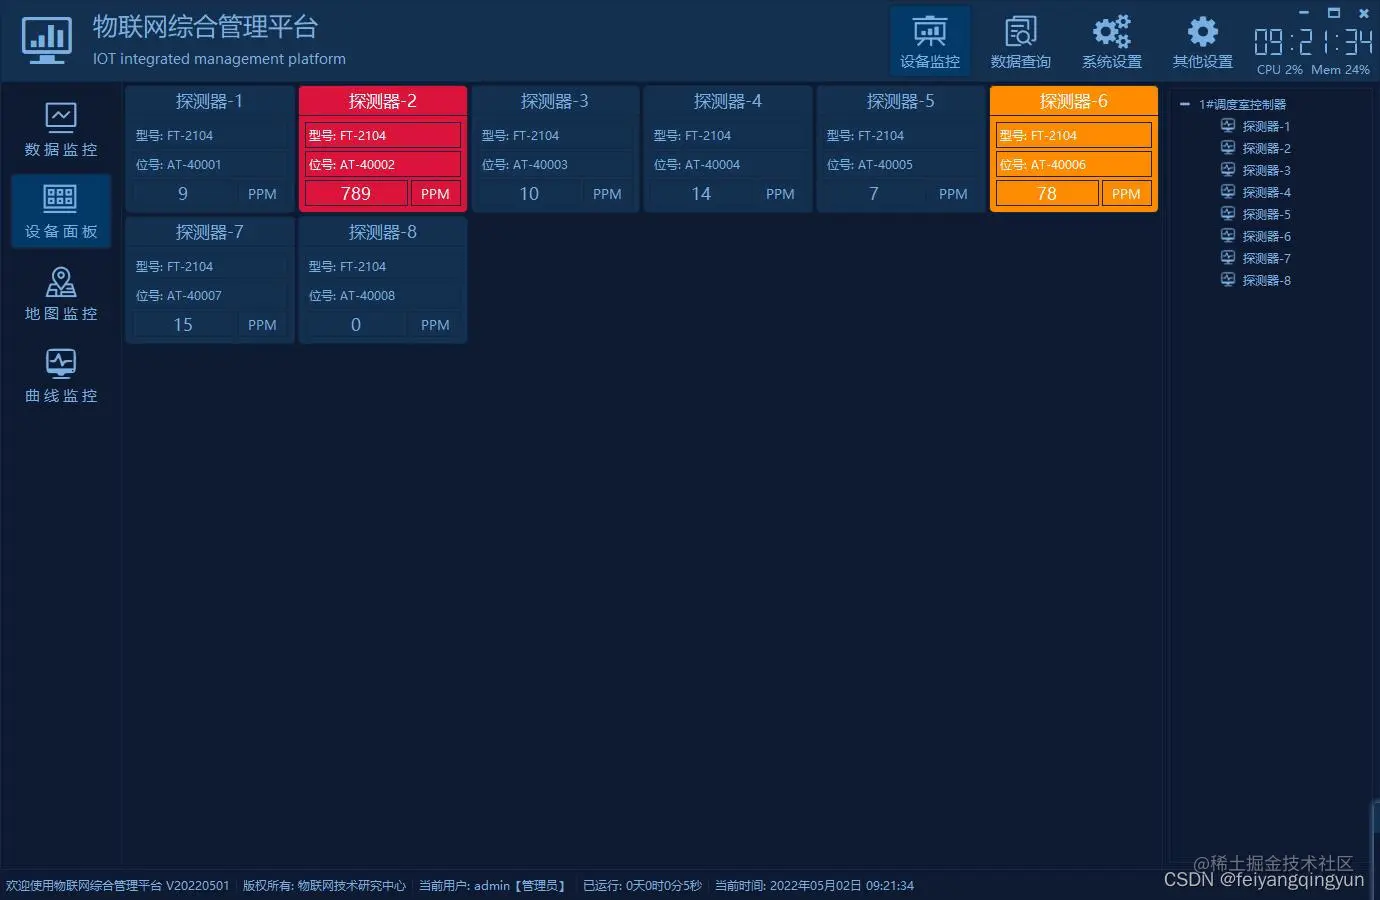The image size is (1380, 900).
Task: Click the 探测器-5 card title
Action: tap(901, 101)
